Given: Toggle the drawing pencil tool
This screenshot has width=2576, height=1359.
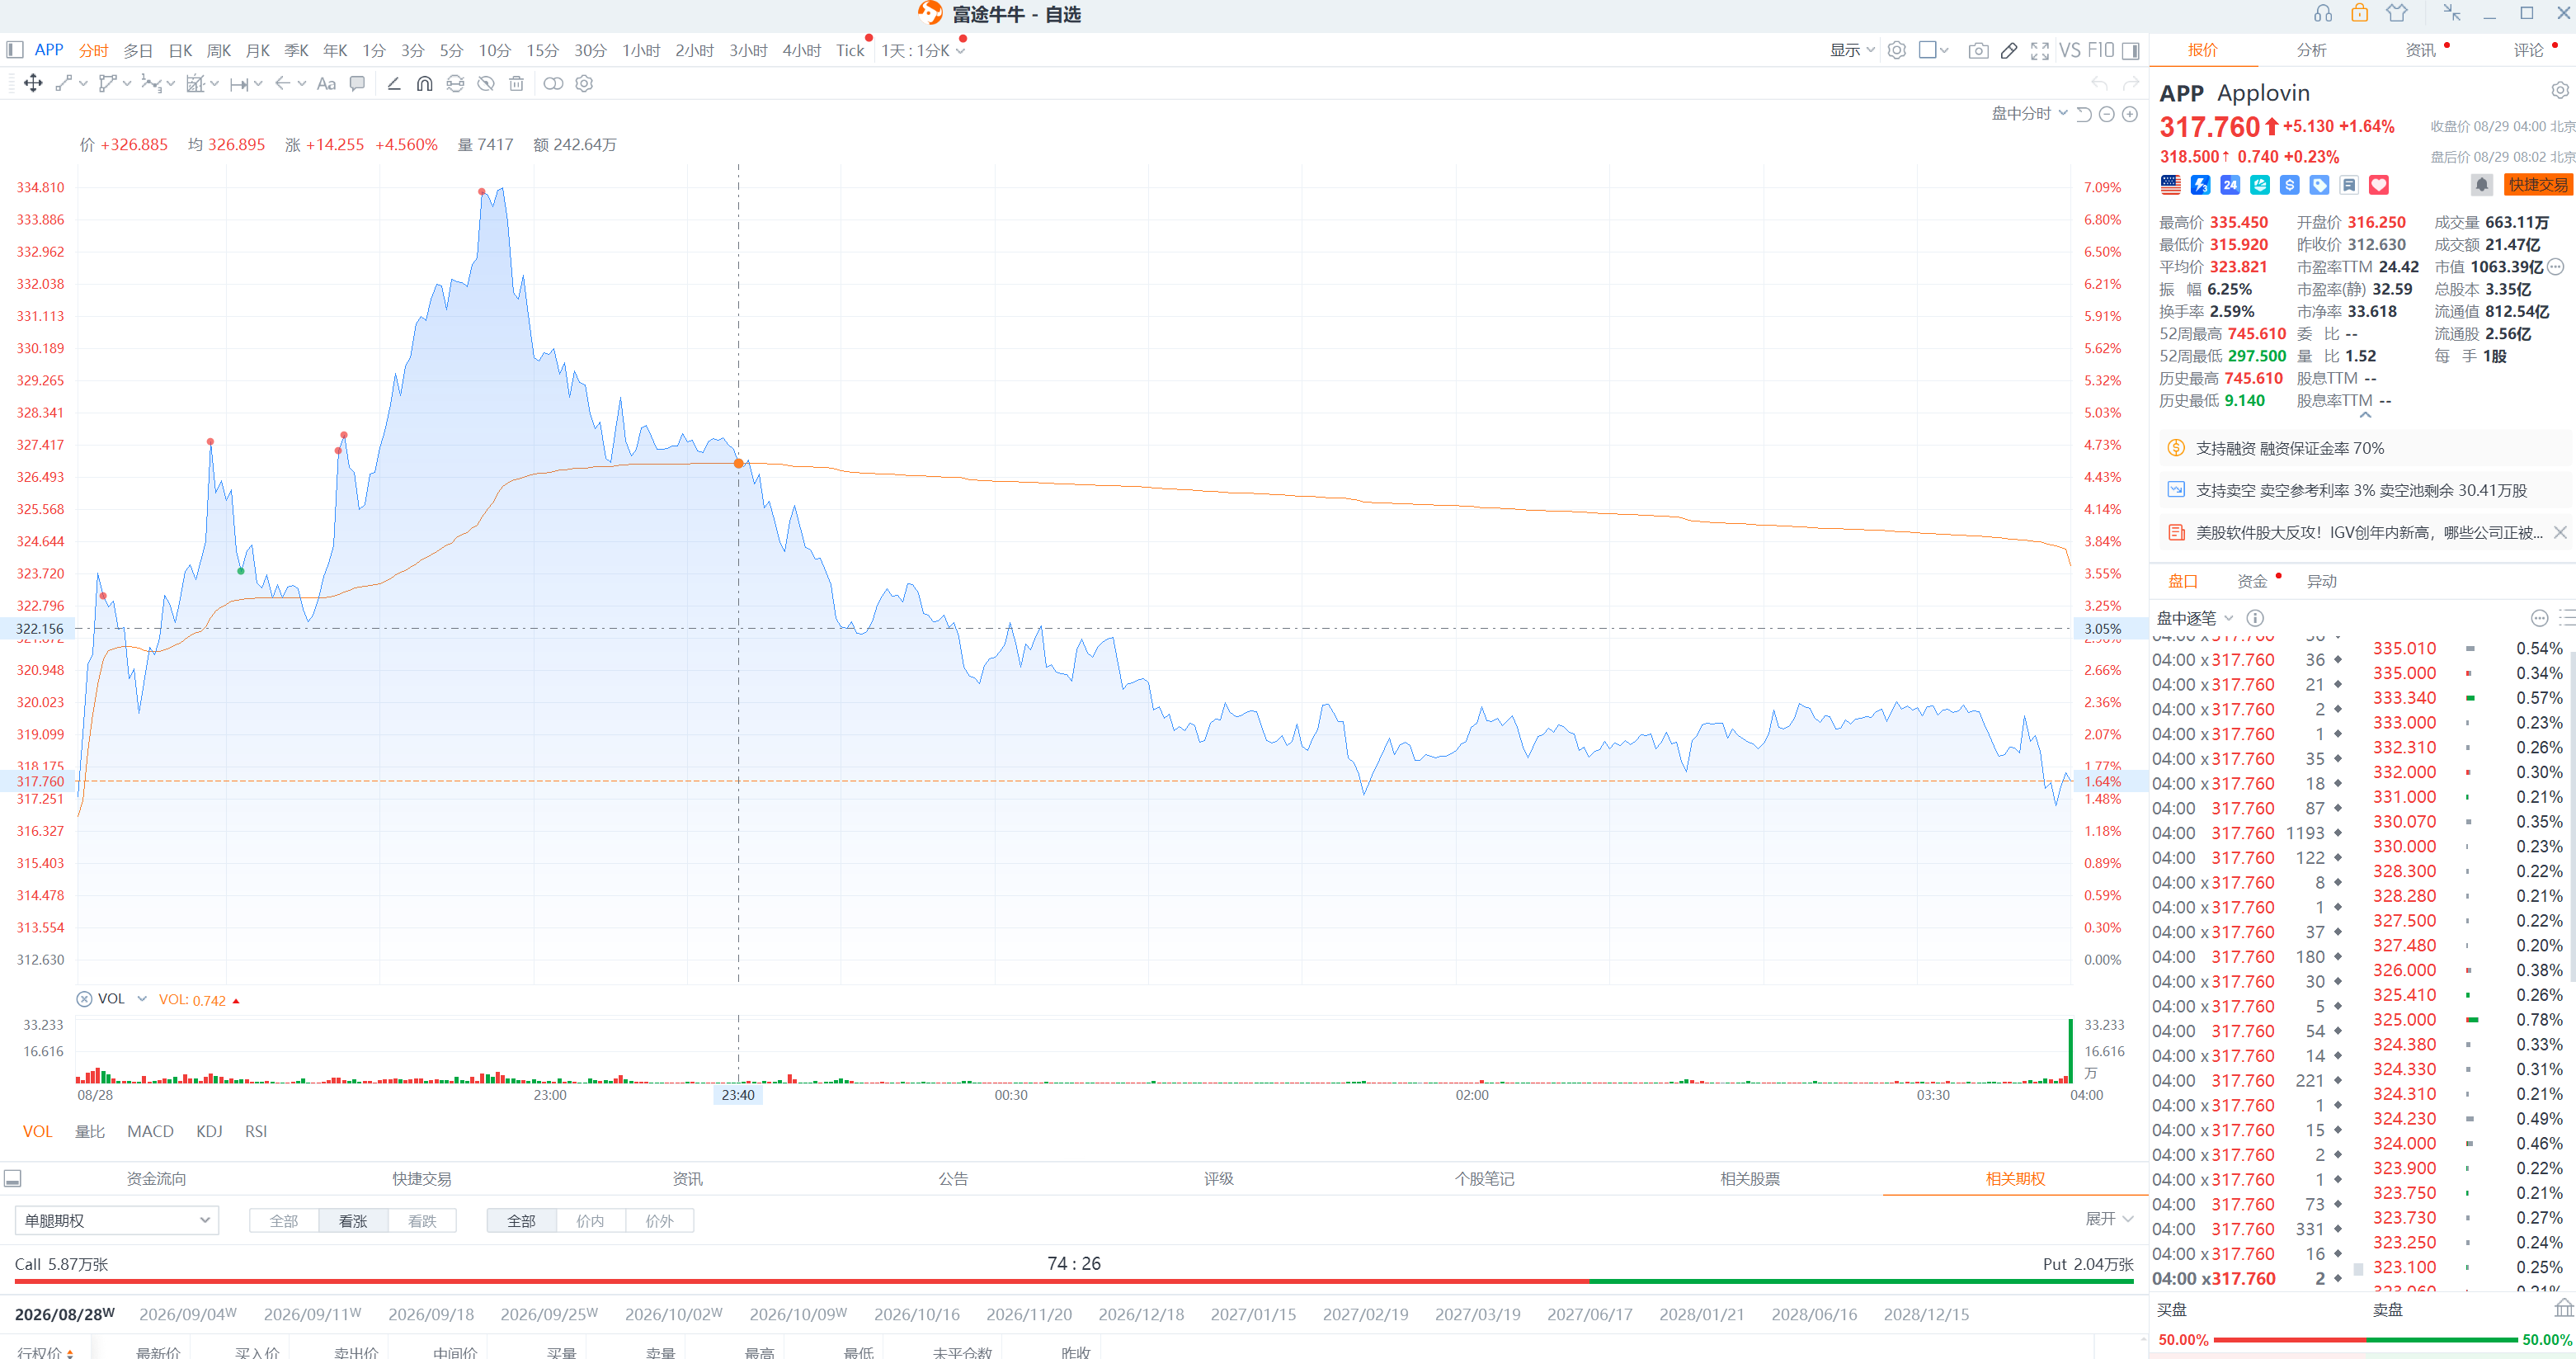Looking at the screenshot, I should [2009, 51].
